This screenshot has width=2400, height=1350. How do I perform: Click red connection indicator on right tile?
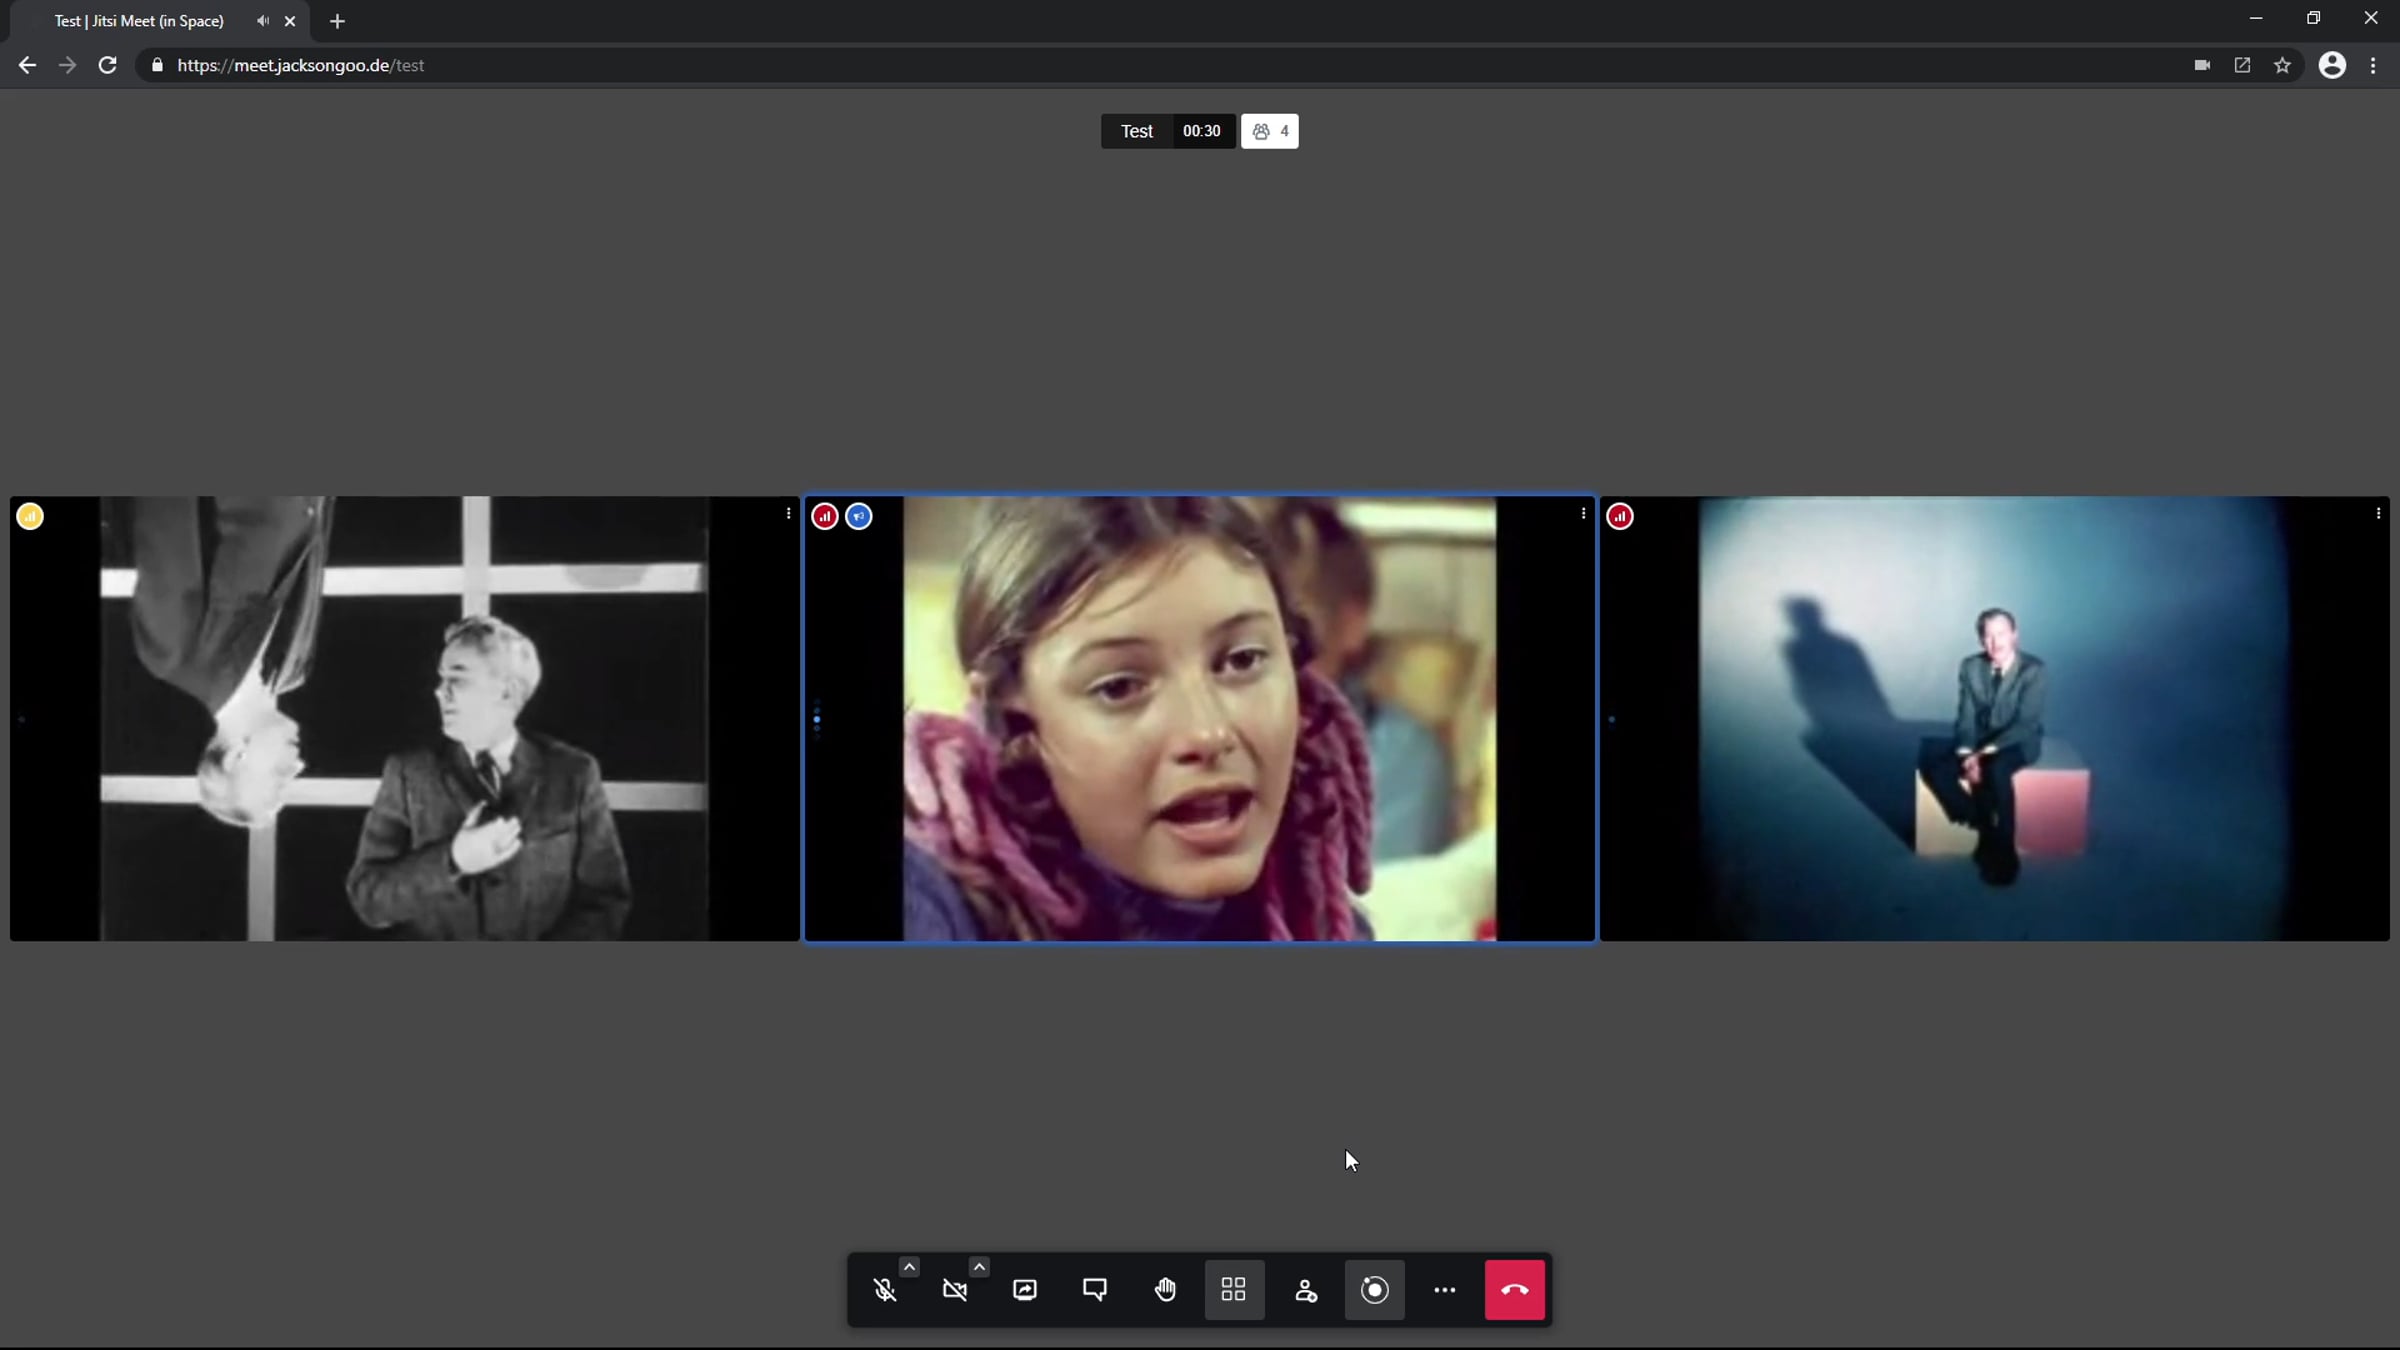pos(1620,516)
